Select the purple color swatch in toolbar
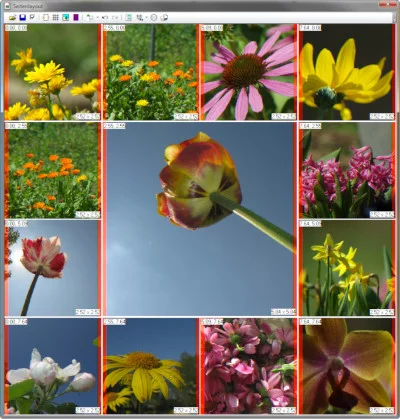 pyautogui.click(x=76, y=17)
